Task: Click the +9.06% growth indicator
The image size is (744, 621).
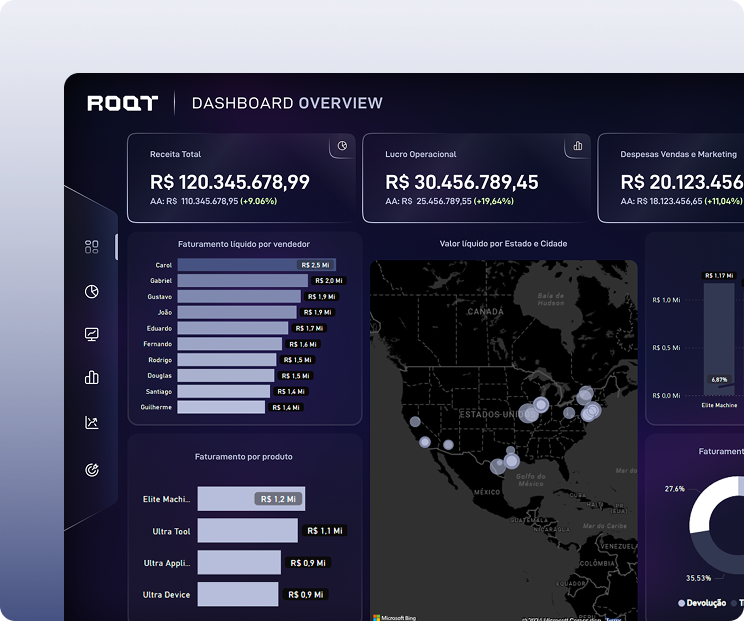Action: pos(259,201)
